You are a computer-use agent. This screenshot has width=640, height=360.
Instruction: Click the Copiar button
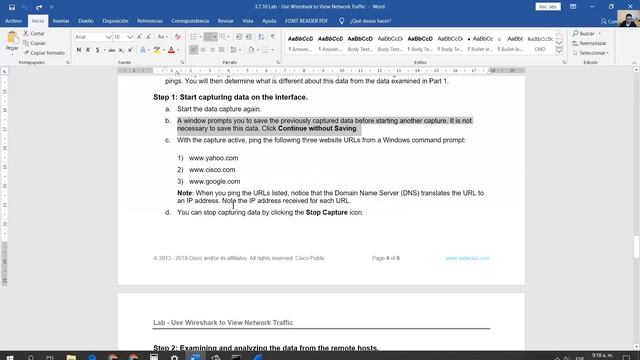[34, 43]
